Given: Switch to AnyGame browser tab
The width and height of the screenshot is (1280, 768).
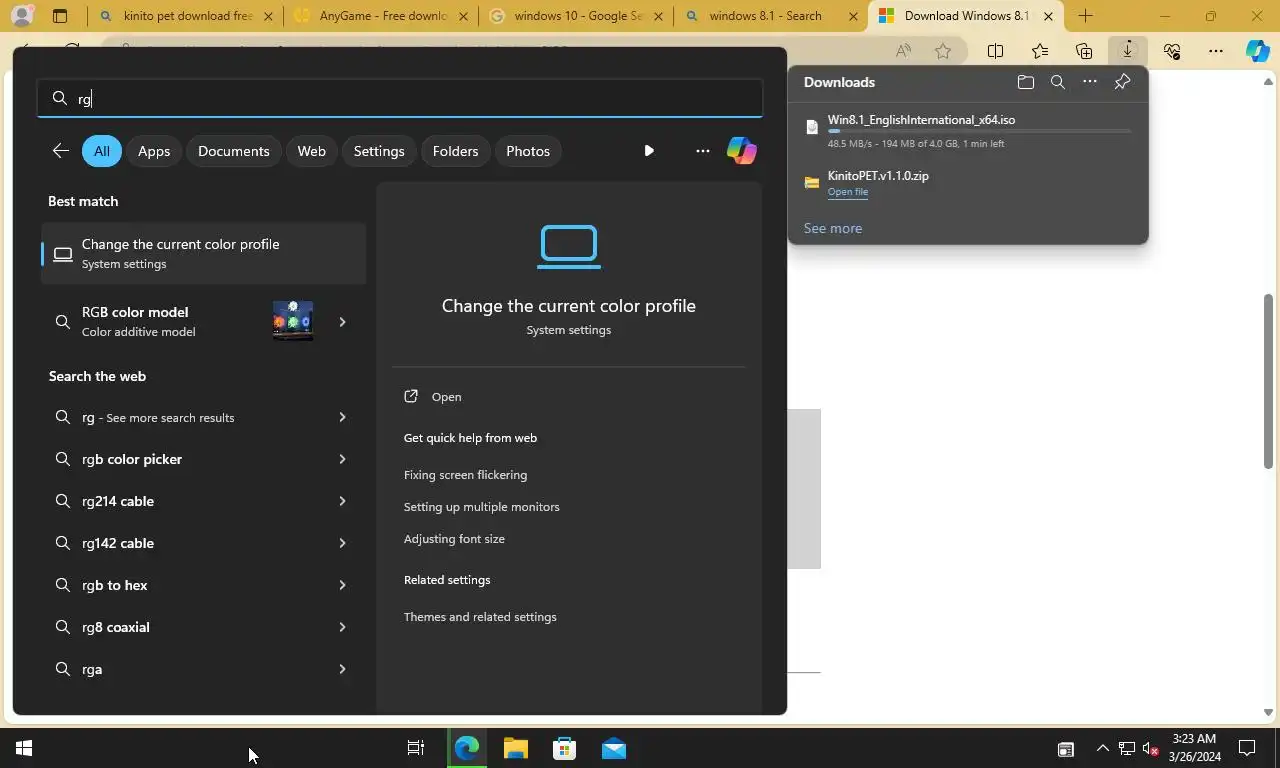Looking at the screenshot, I should coord(380,16).
